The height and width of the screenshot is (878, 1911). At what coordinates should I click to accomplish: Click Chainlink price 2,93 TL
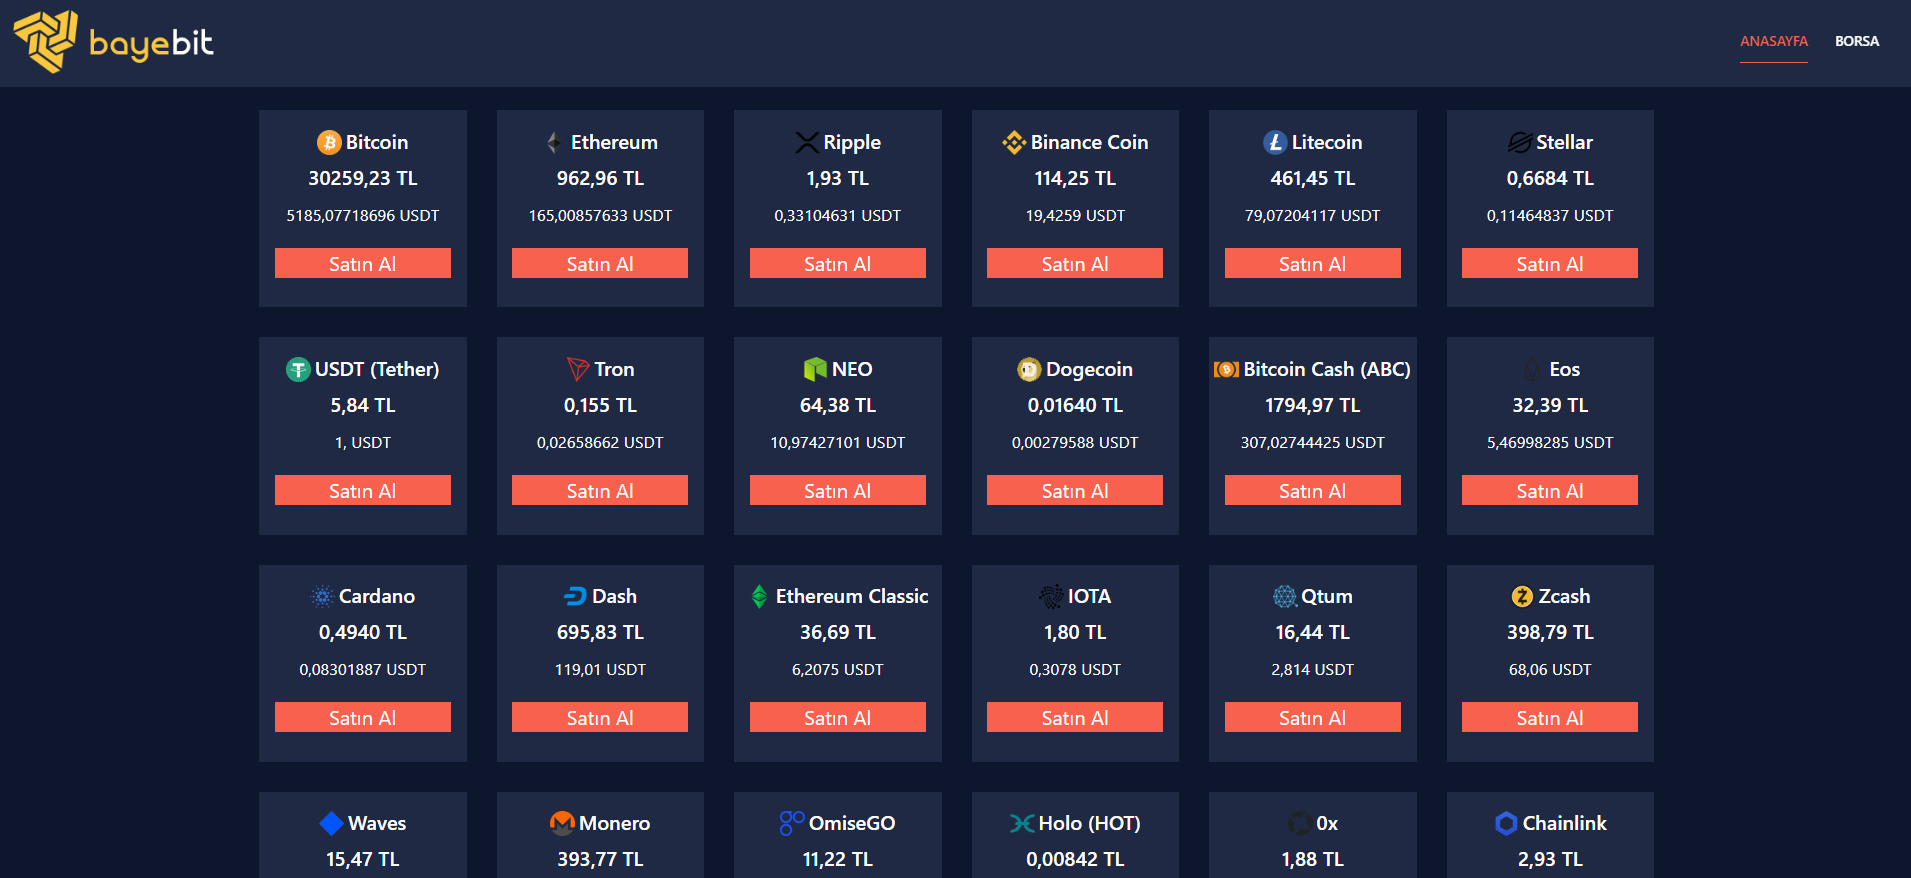pos(1550,859)
